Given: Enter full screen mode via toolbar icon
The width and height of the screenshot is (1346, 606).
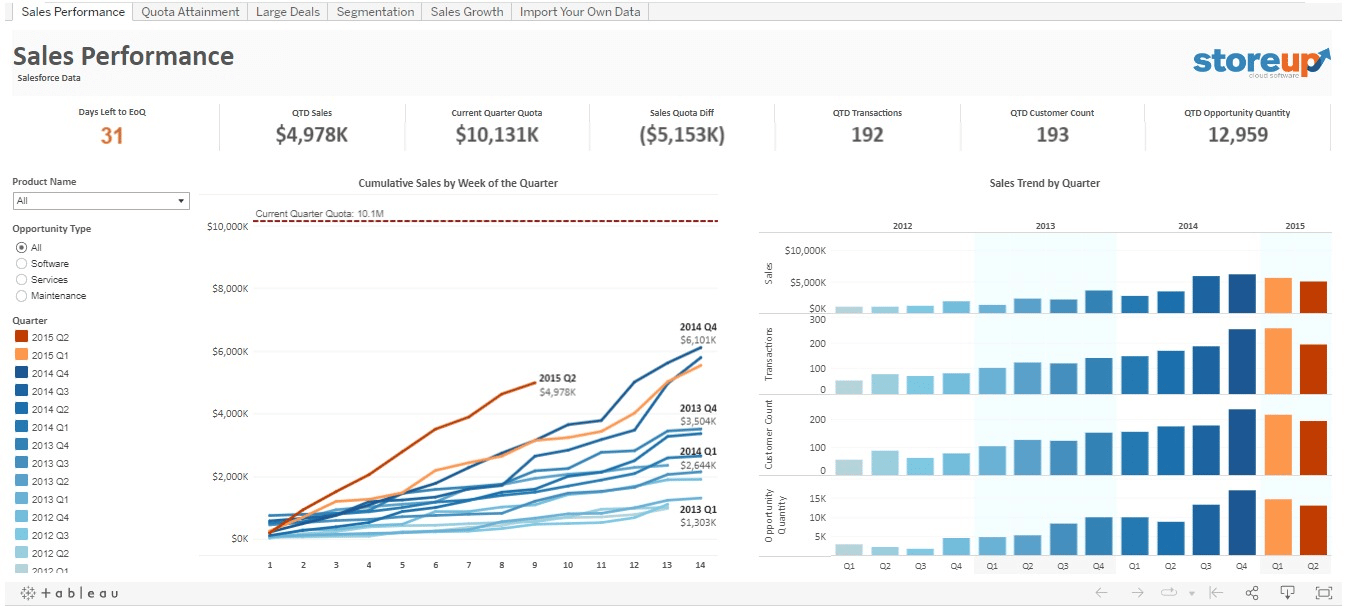Looking at the screenshot, I should [1324, 592].
